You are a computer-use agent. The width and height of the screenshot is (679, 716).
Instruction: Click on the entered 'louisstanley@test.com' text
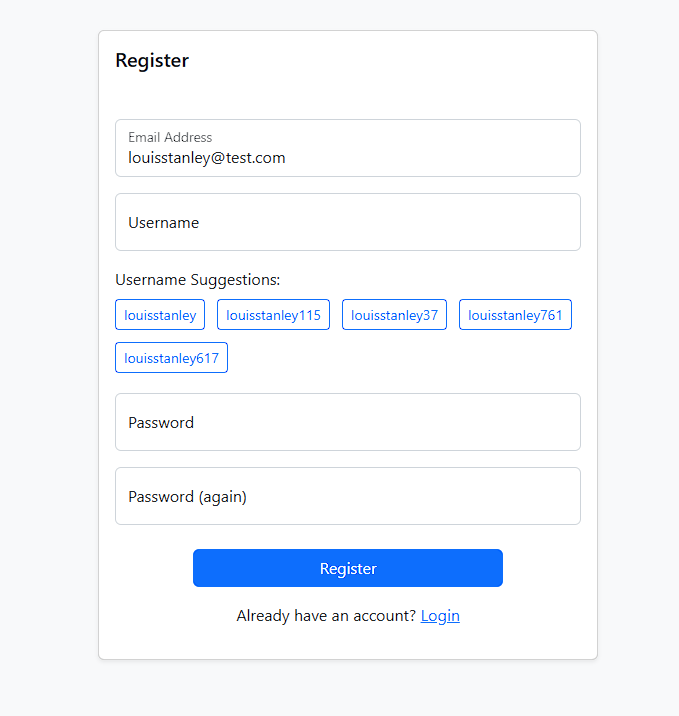(207, 158)
